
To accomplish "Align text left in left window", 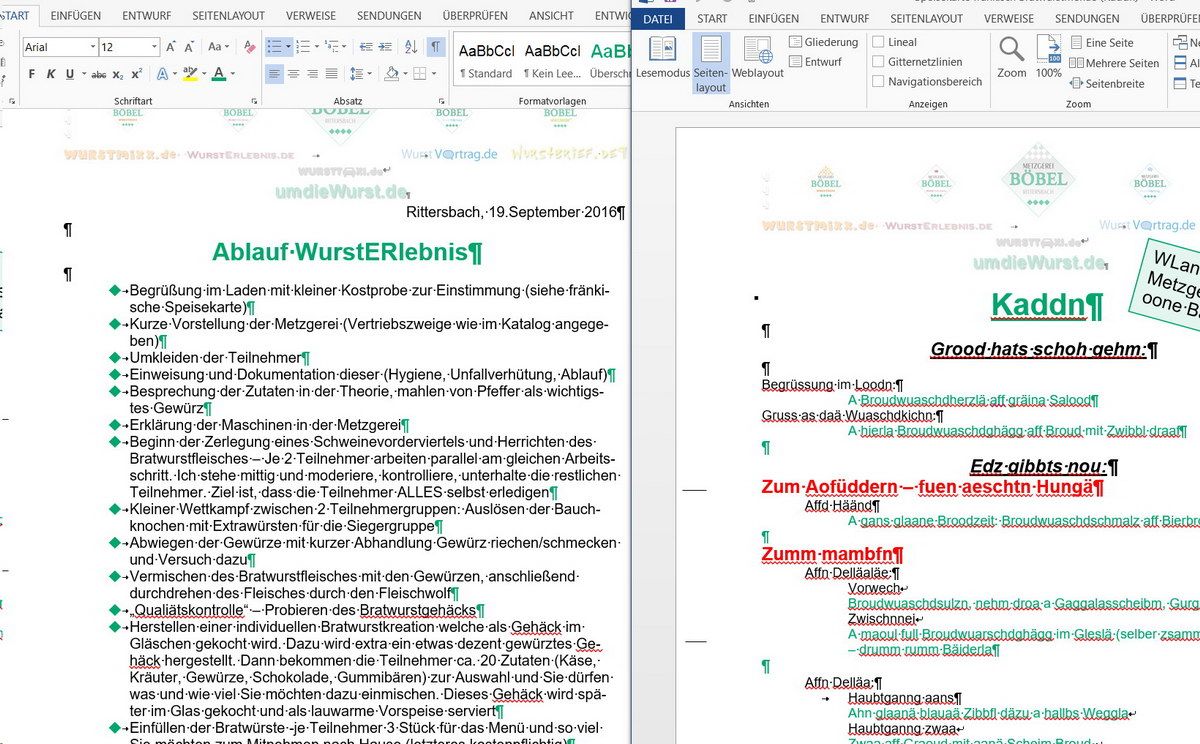I will pyautogui.click(x=275, y=74).
